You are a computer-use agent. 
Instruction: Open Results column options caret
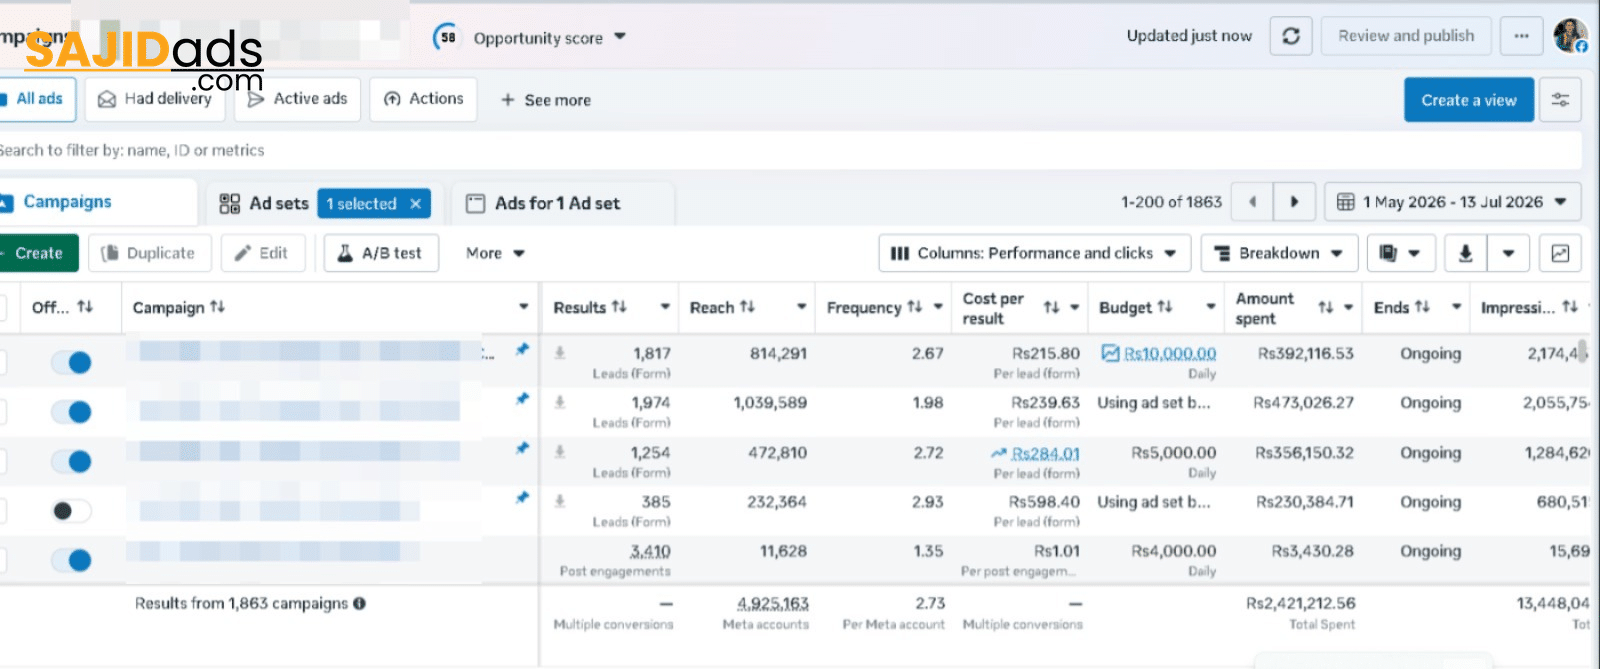coord(665,307)
